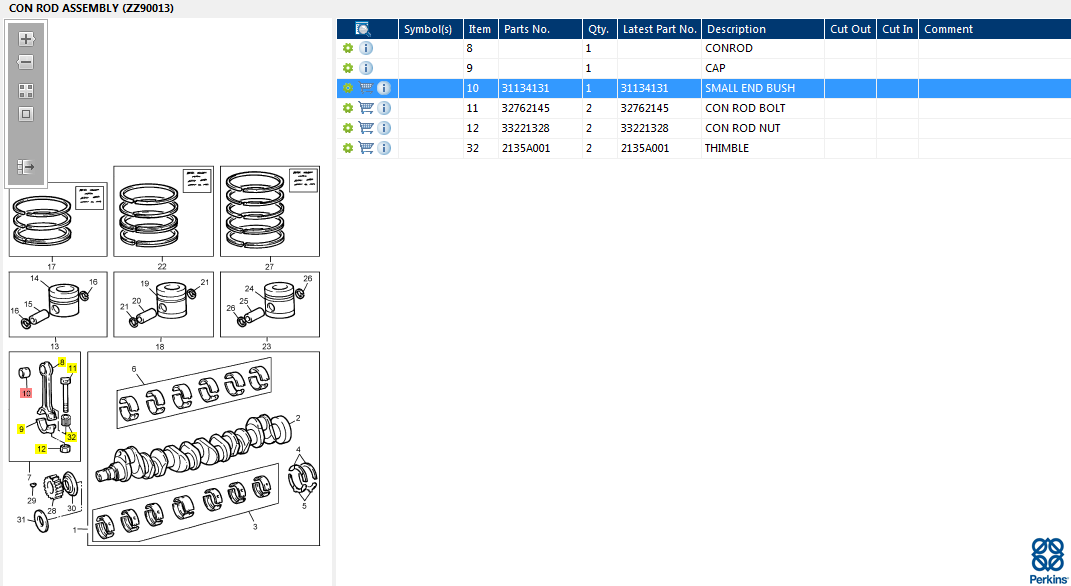This screenshot has width=1071, height=586.
Task: Select highlighted callout 10 in diagram
Action: (x=26, y=393)
